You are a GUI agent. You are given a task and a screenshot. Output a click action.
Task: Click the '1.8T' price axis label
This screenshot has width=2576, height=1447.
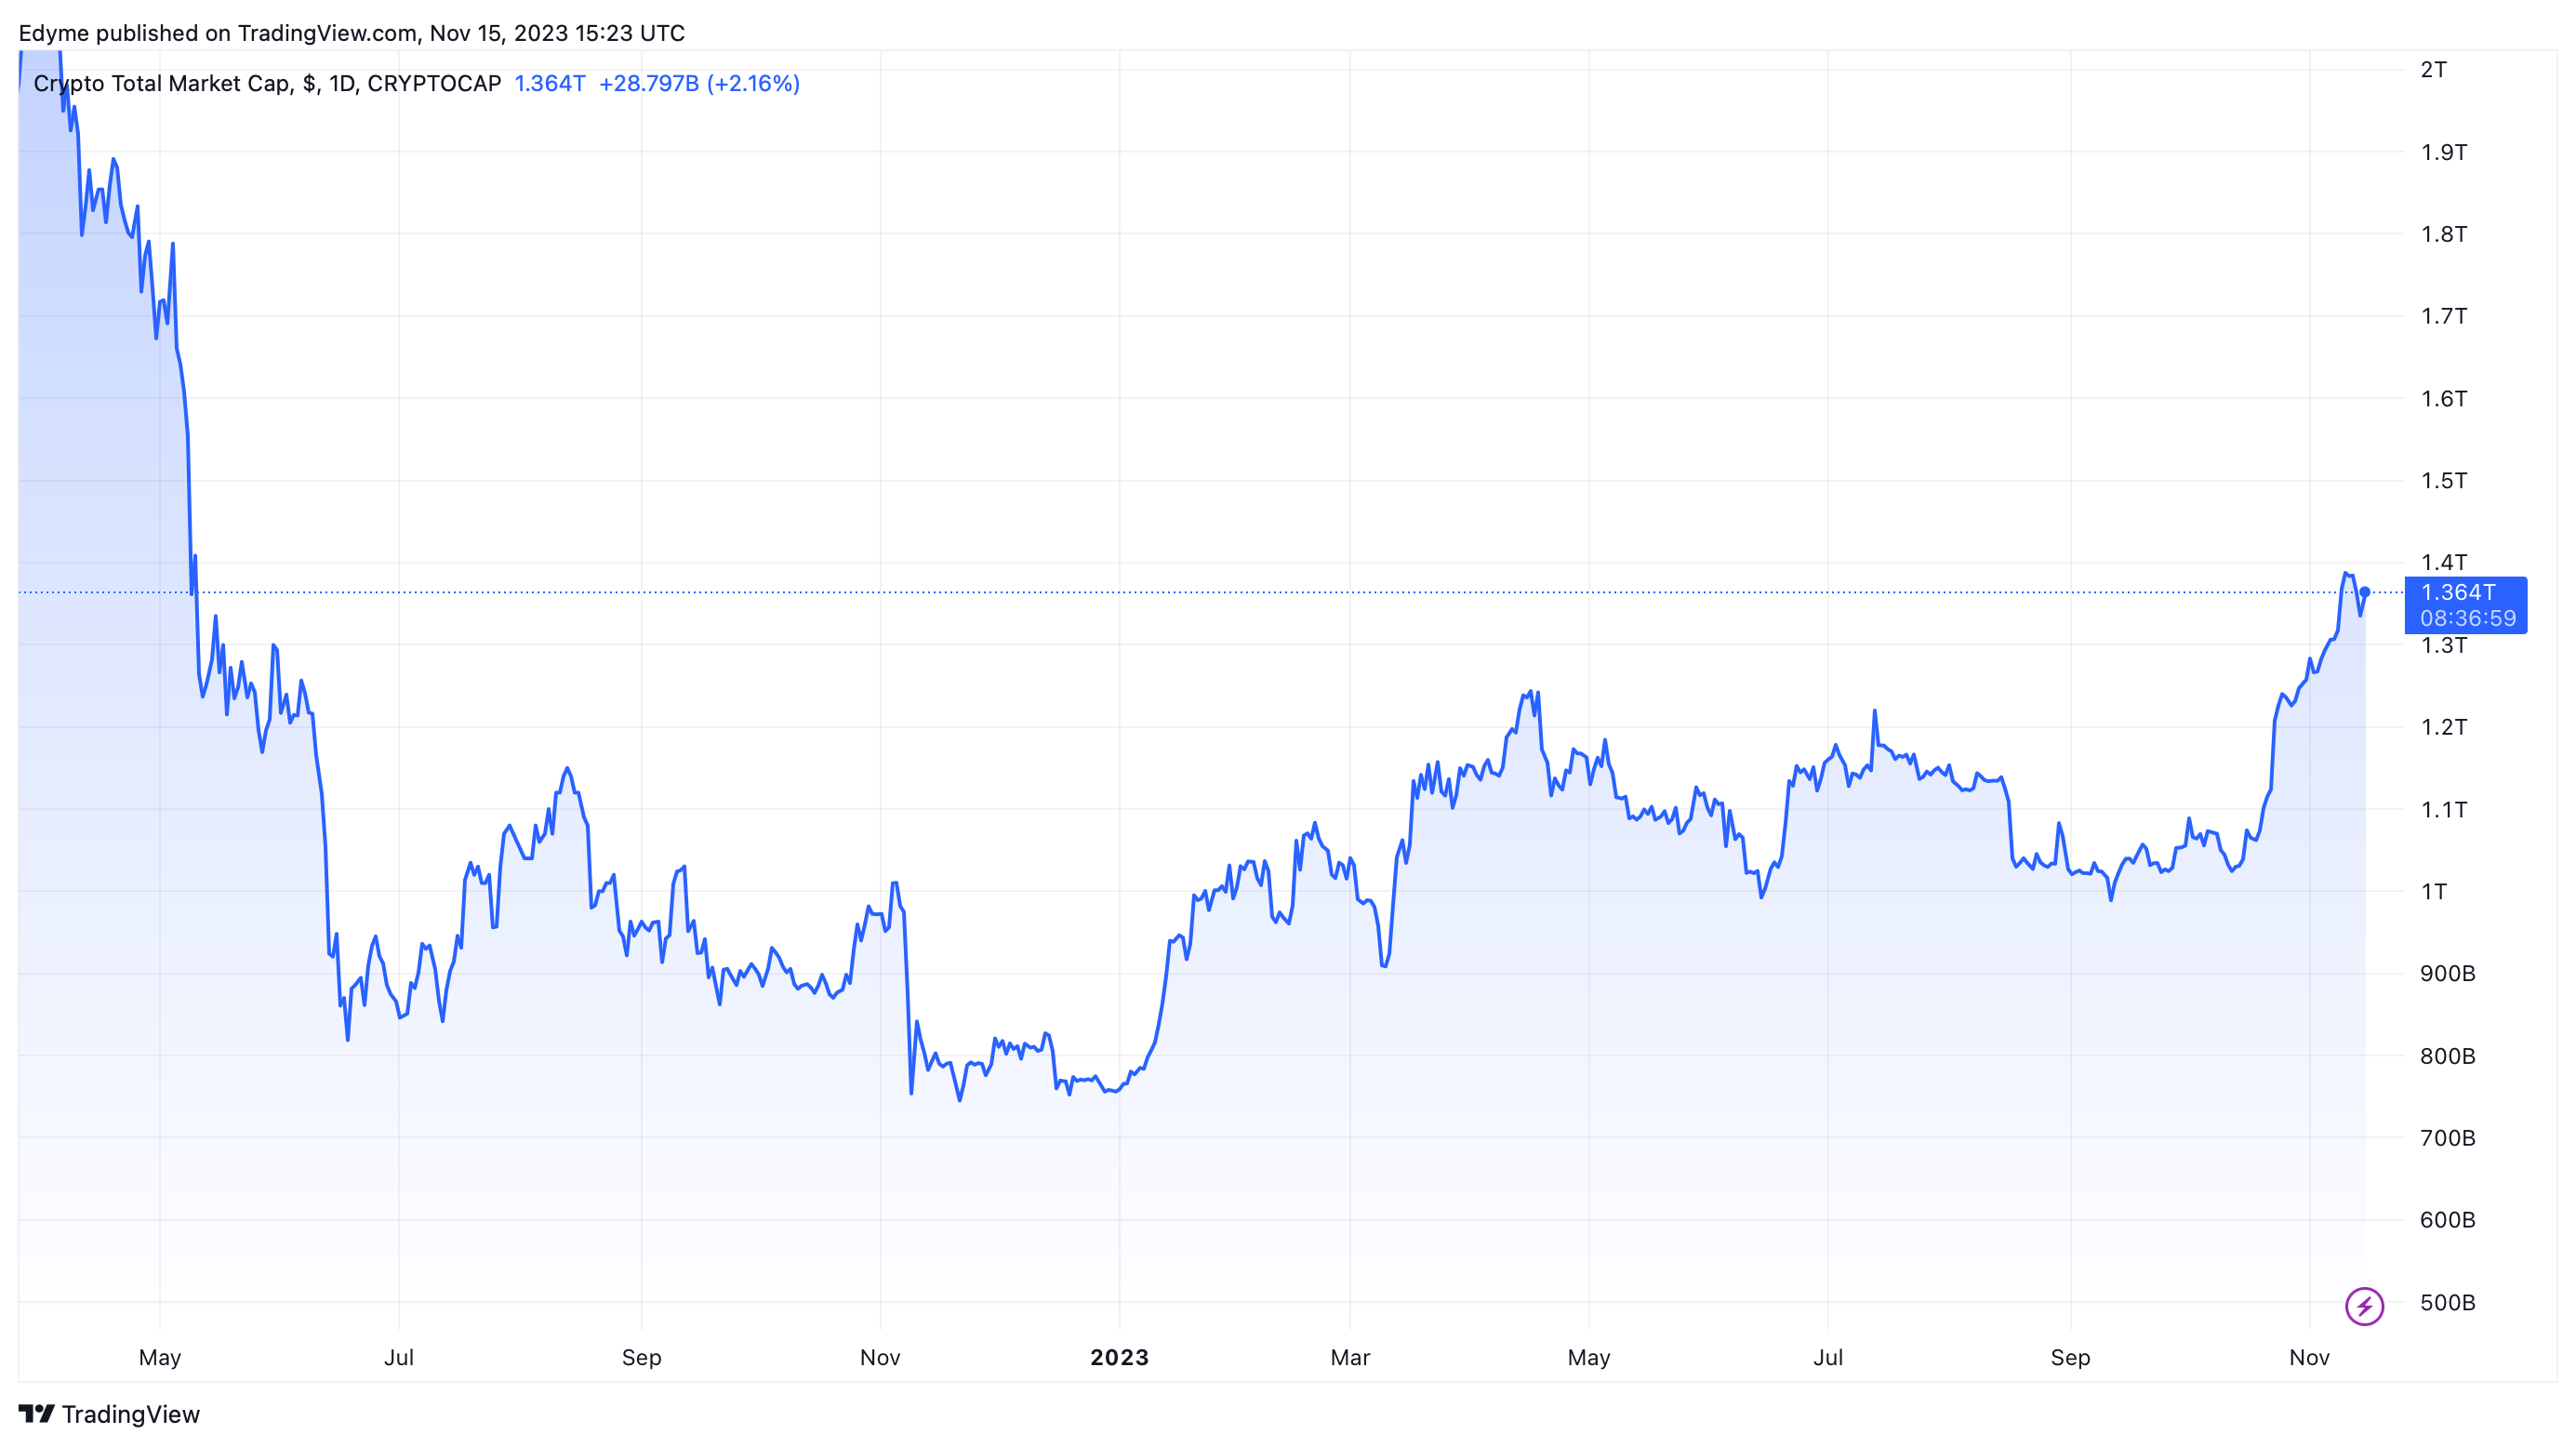pos(2444,234)
